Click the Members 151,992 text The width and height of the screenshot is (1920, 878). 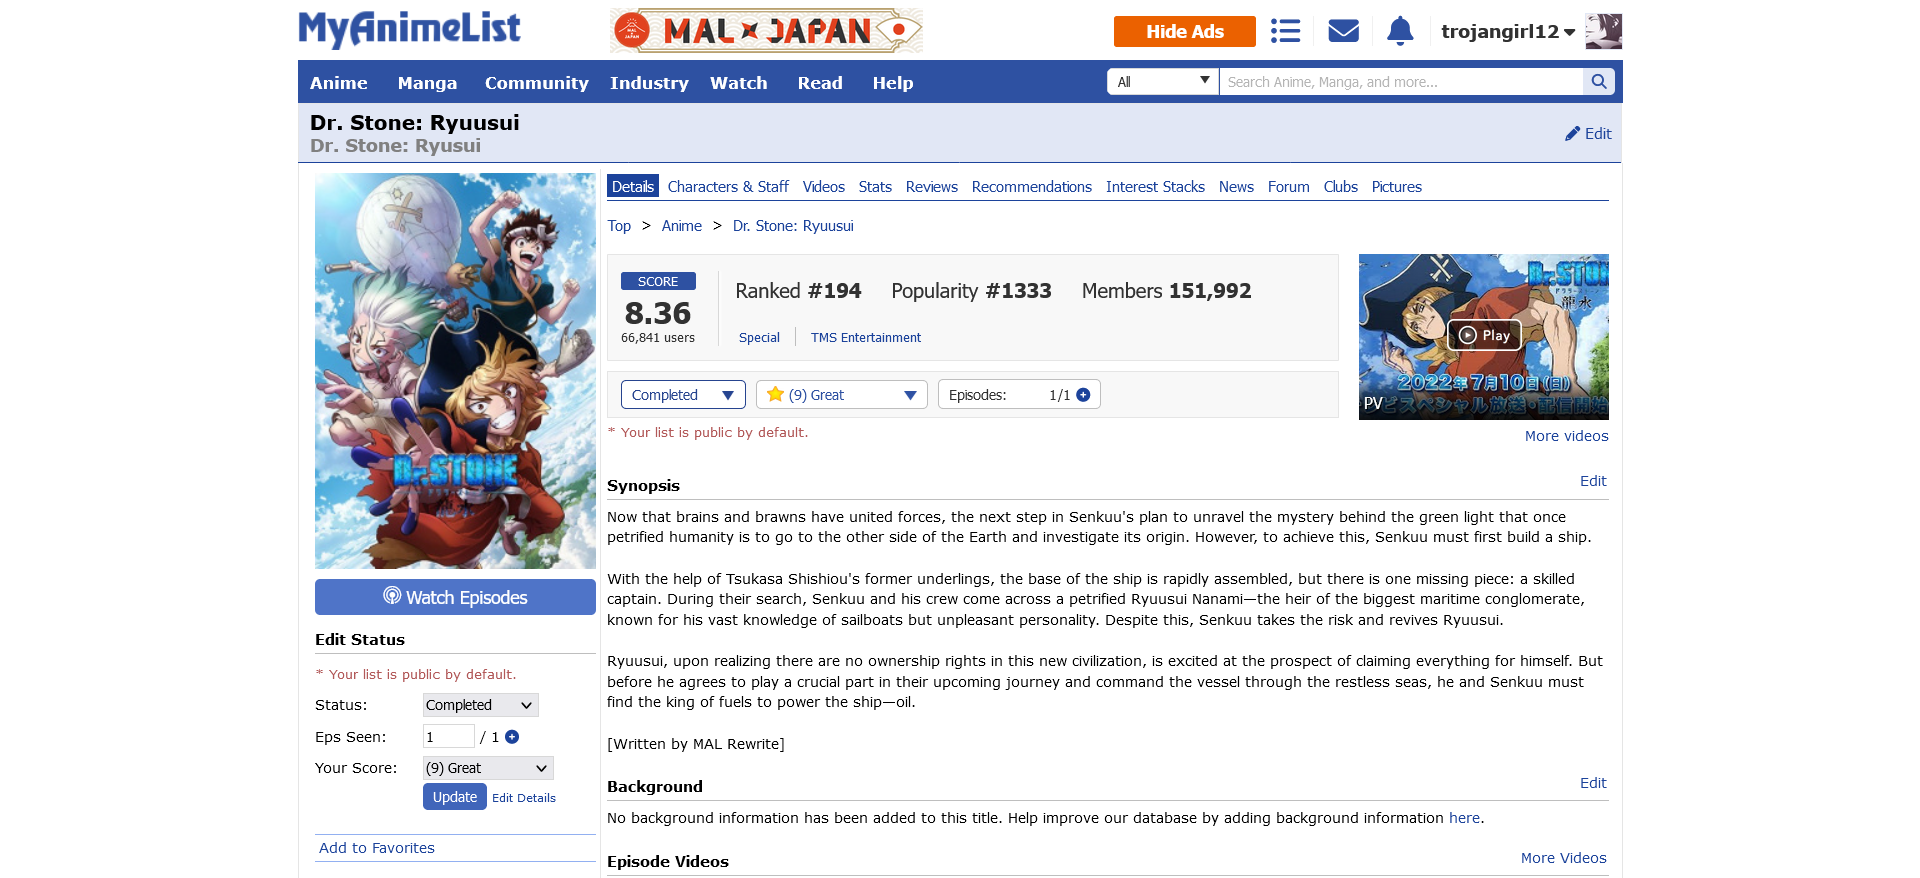click(1166, 291)
